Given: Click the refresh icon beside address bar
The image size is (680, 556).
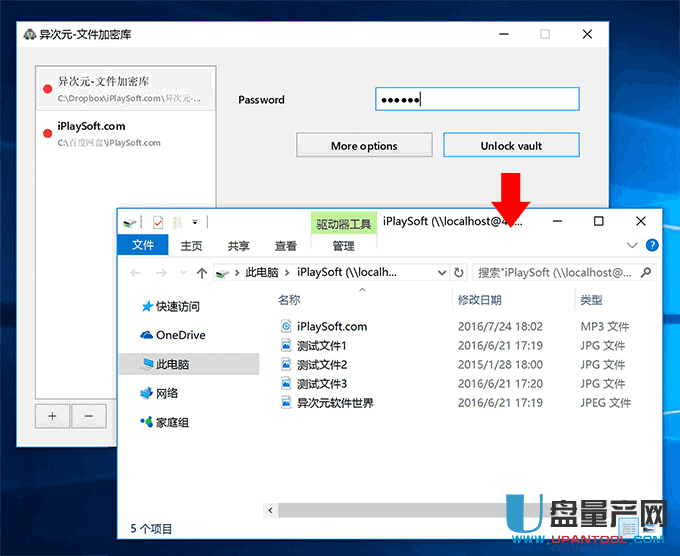Looking at the screenshot, I should [x=459, y=272].
